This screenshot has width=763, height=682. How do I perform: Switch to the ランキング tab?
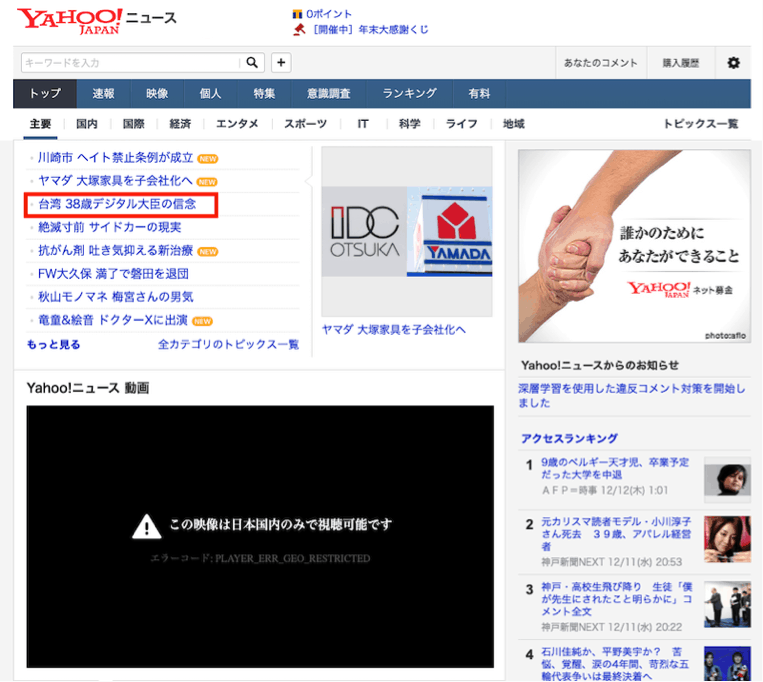[409, 94]
